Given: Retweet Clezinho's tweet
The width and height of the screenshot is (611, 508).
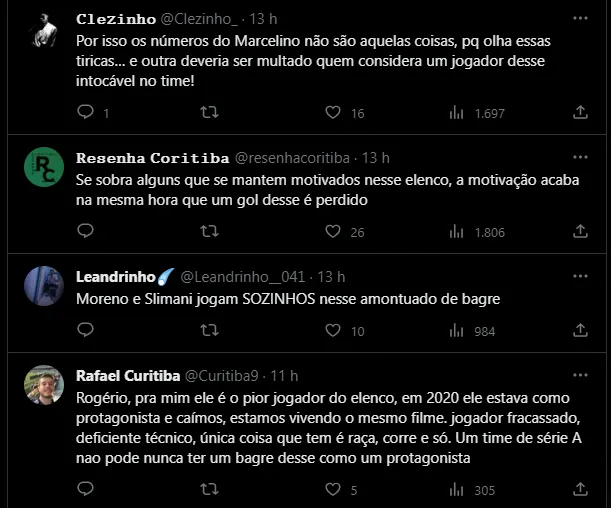Looking at the screenshot, I should click(x=210, y=114).
